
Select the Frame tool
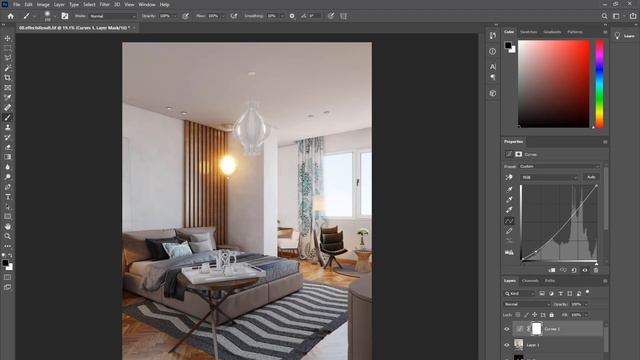(8, 88)
